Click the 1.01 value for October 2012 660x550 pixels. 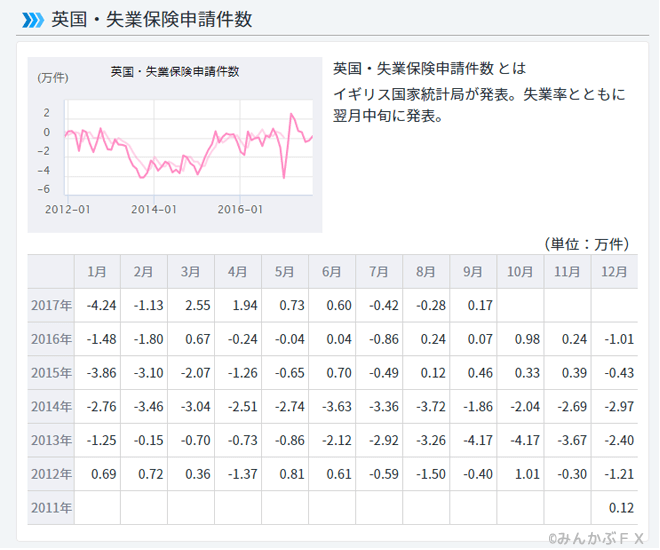527,474
